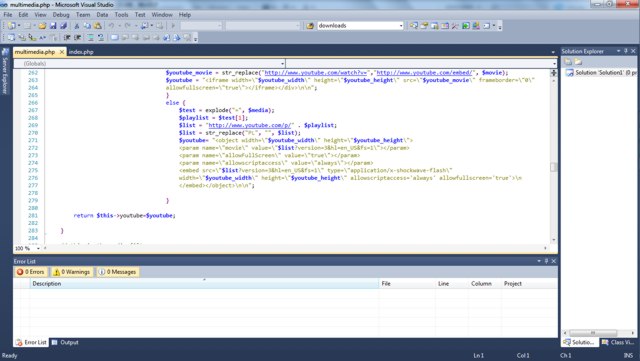Sort by the Project column header
The height and width of the screenshot is (361, 640).
point(529,284)
